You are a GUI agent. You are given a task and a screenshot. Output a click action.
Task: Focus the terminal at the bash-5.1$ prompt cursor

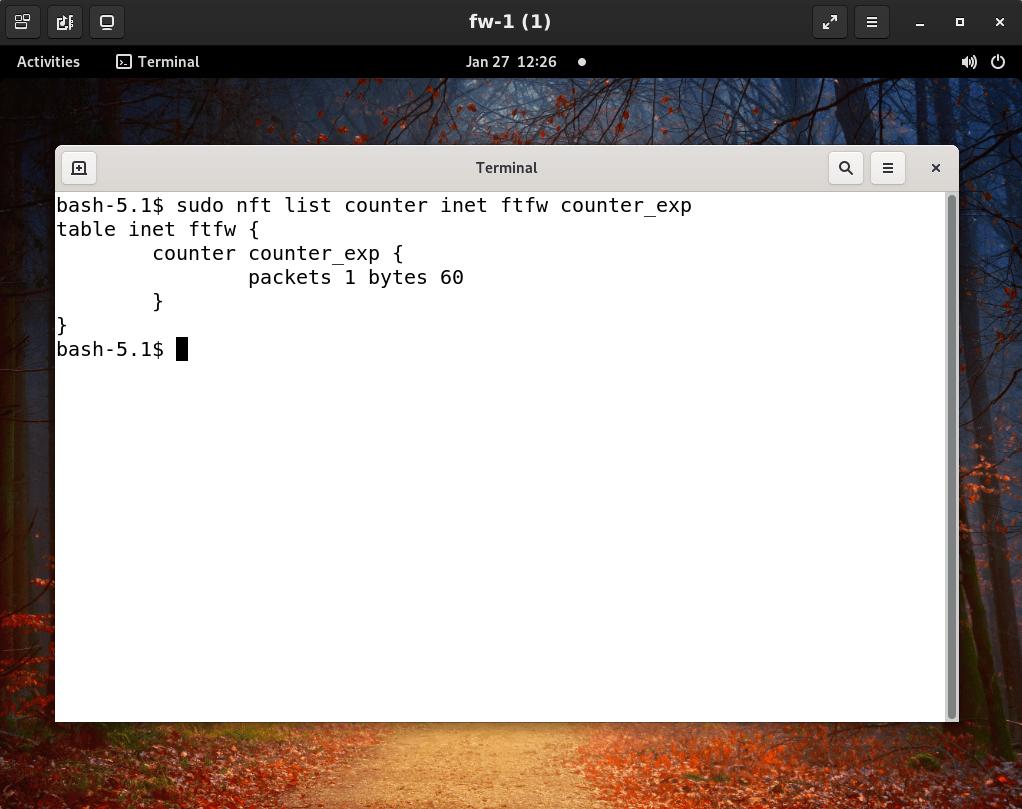tap(182, 350)
